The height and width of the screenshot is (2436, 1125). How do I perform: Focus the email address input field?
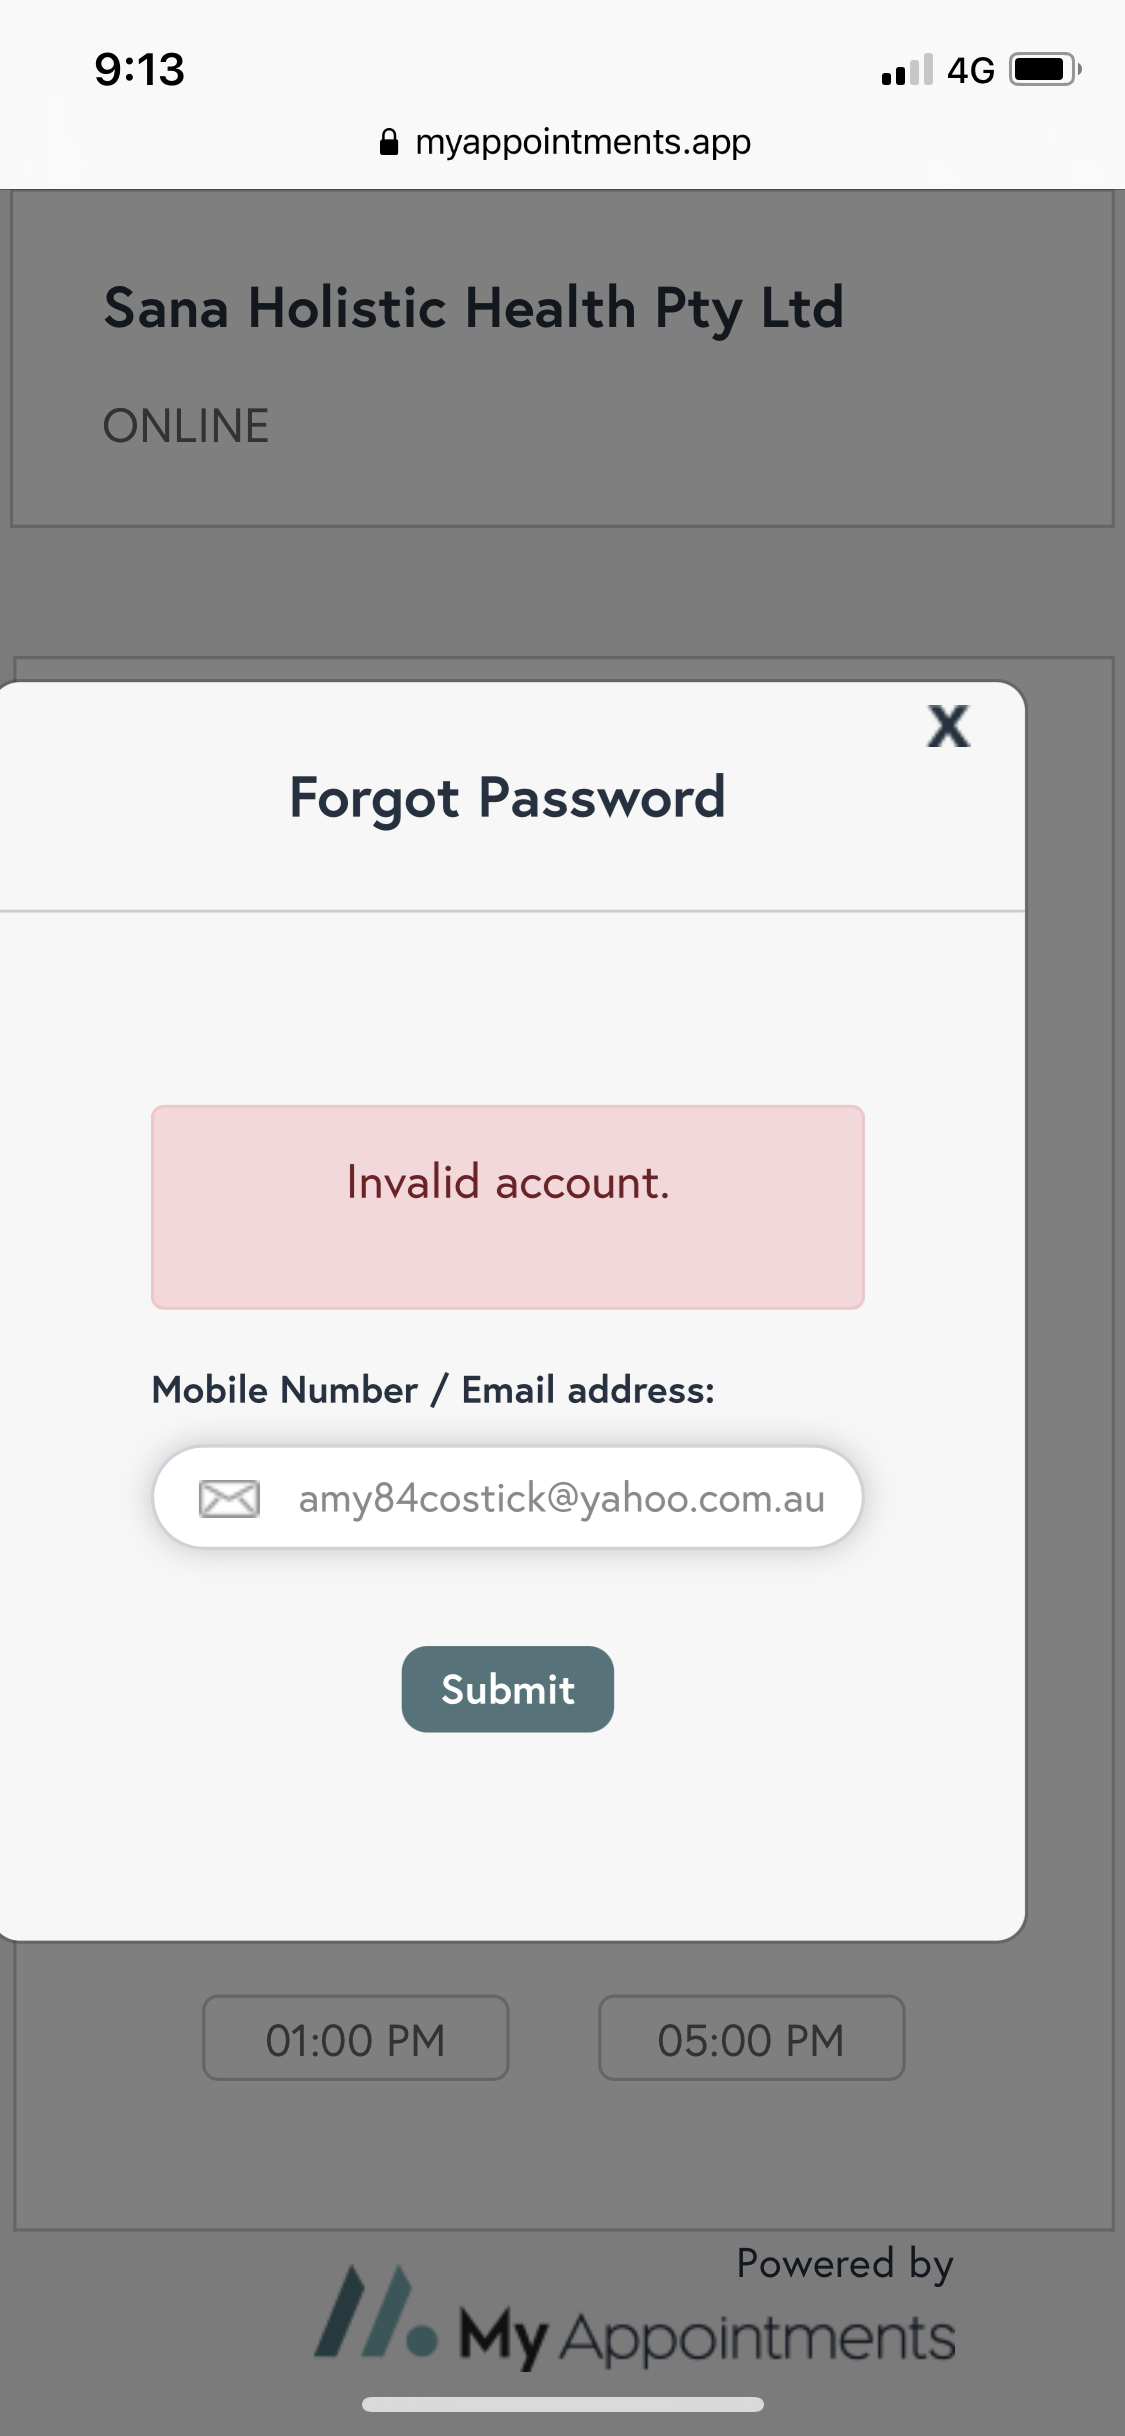[x=560, y=1498]
